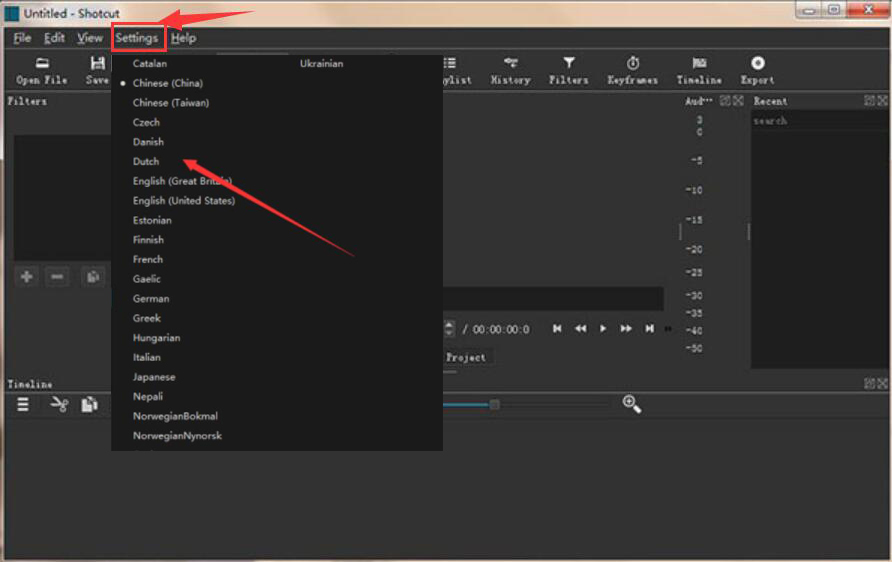Choose German from language list
Viewport: 892px width, 562px height.
click(151, 299)
